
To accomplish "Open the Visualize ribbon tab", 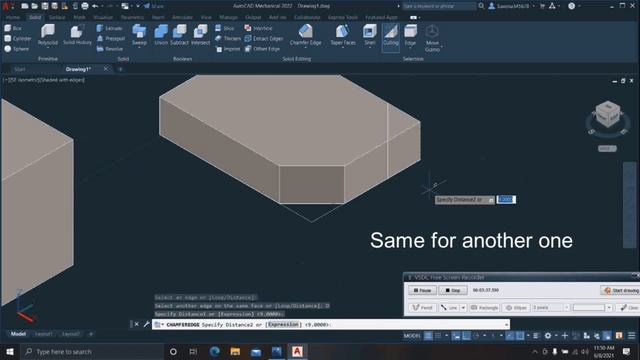I will pos(103,18).
